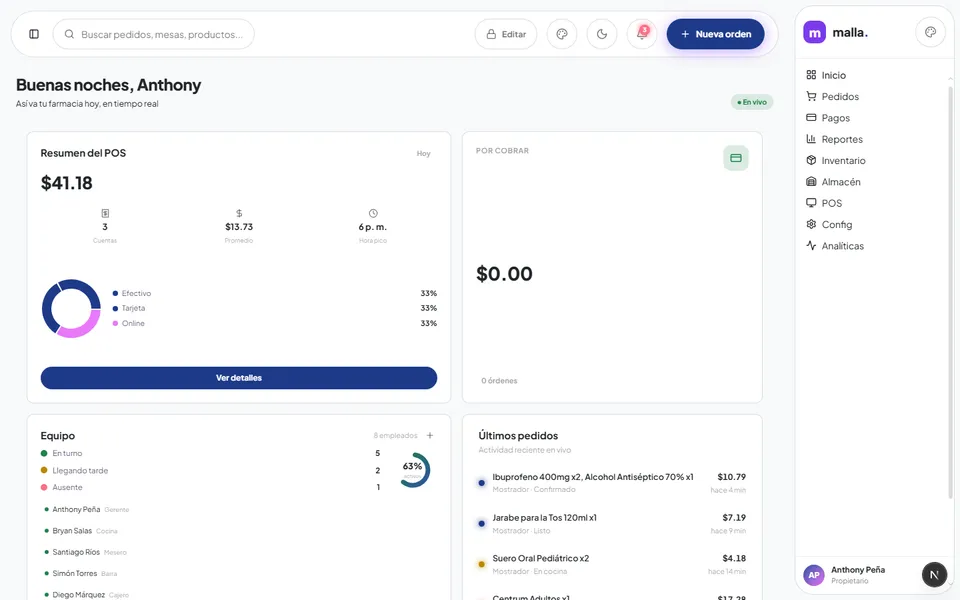This screenshot has height=600, width=960.
Task: Open the Ibuprofeno 400mg order
Action: [x=612, y=482]
